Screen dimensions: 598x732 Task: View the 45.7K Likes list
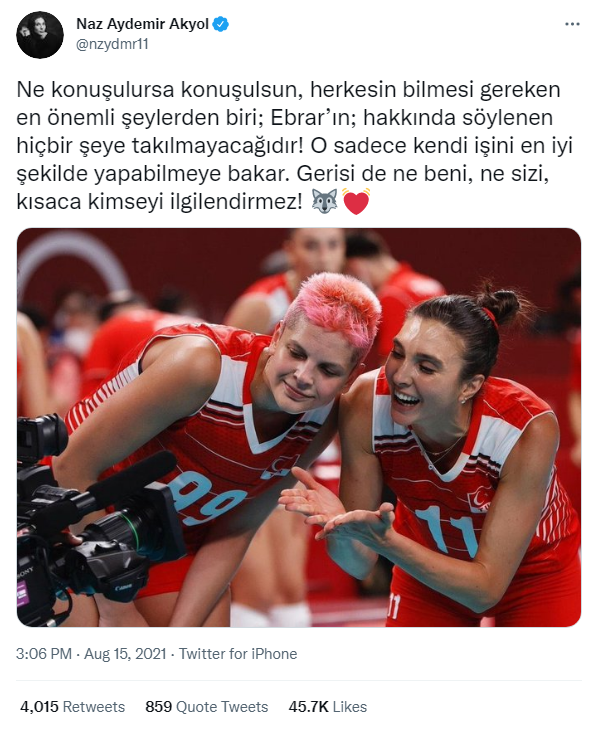(x=327, y=707)
